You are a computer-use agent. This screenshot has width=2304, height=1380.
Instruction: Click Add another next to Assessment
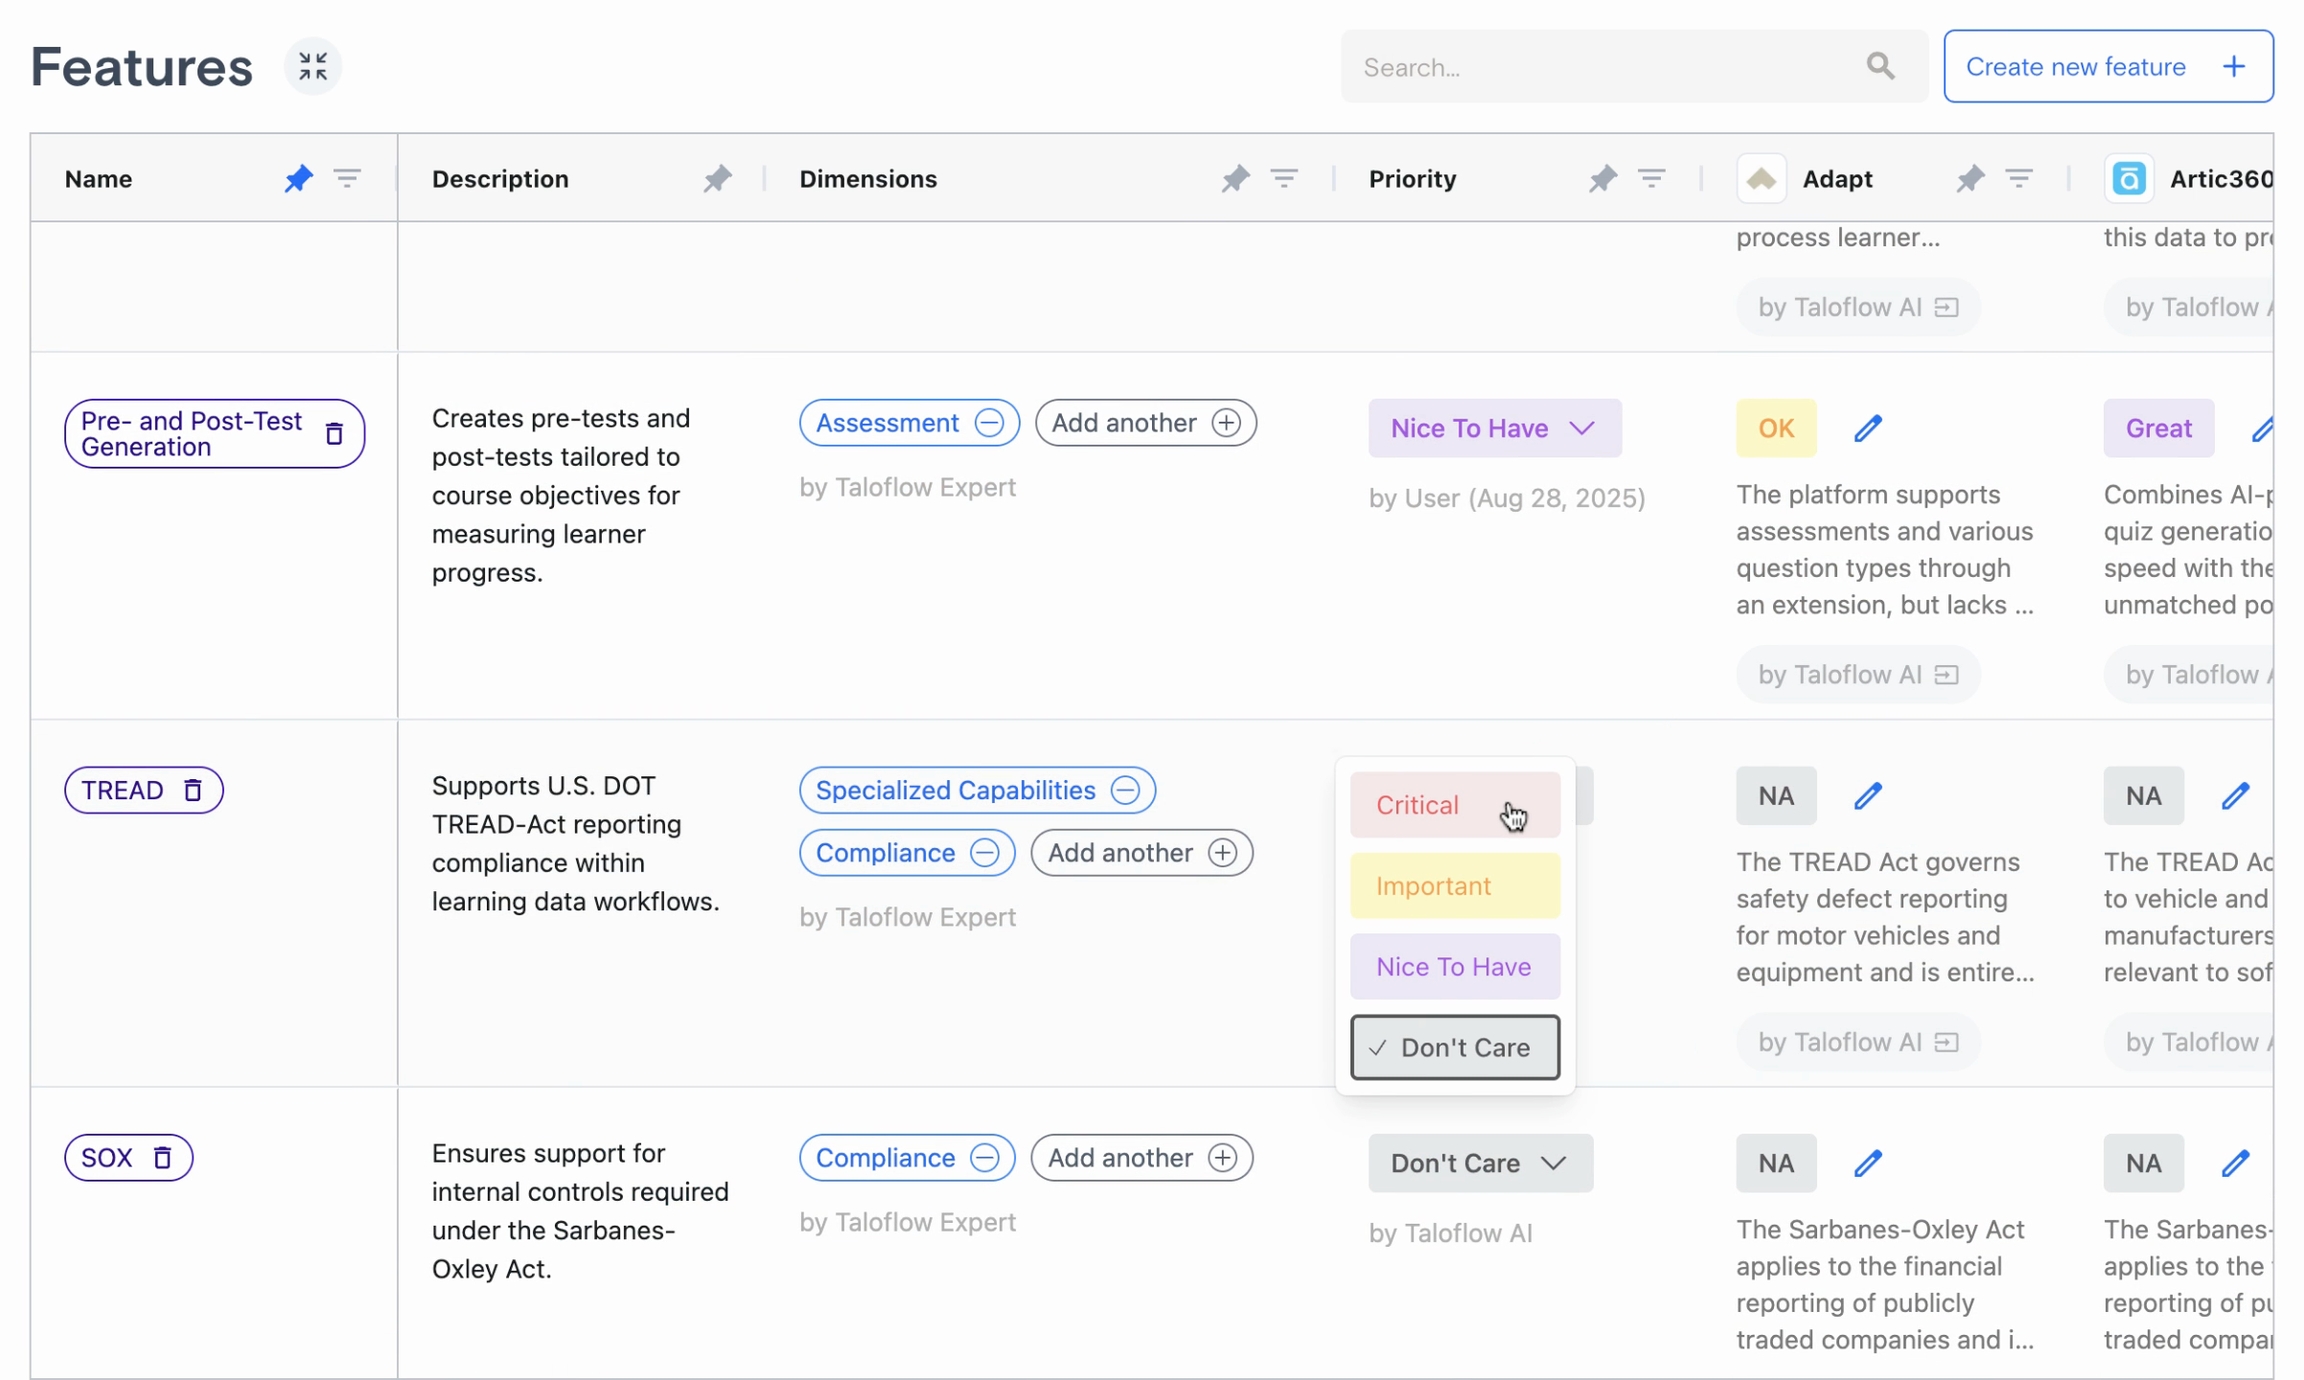[x=1145, y=423]
